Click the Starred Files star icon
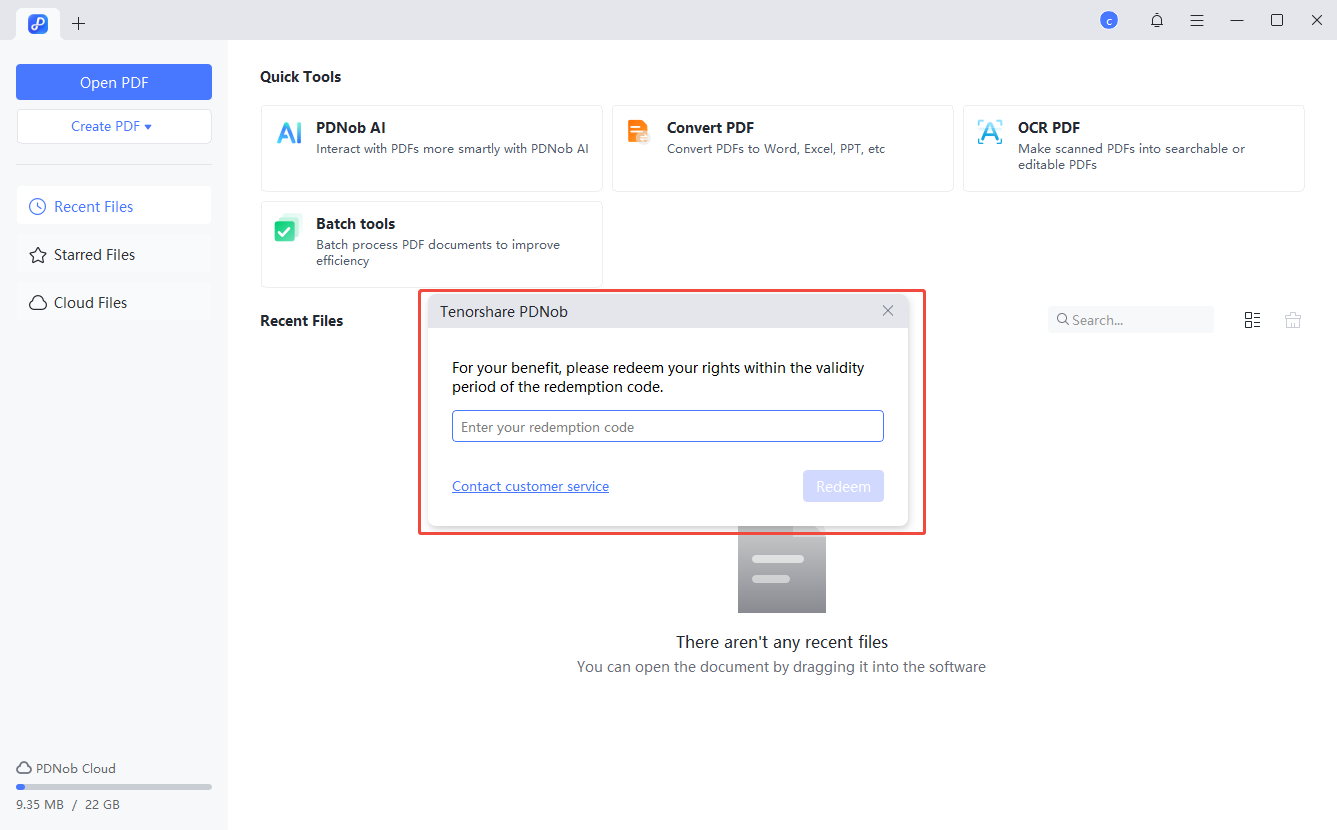 [38, 255]
